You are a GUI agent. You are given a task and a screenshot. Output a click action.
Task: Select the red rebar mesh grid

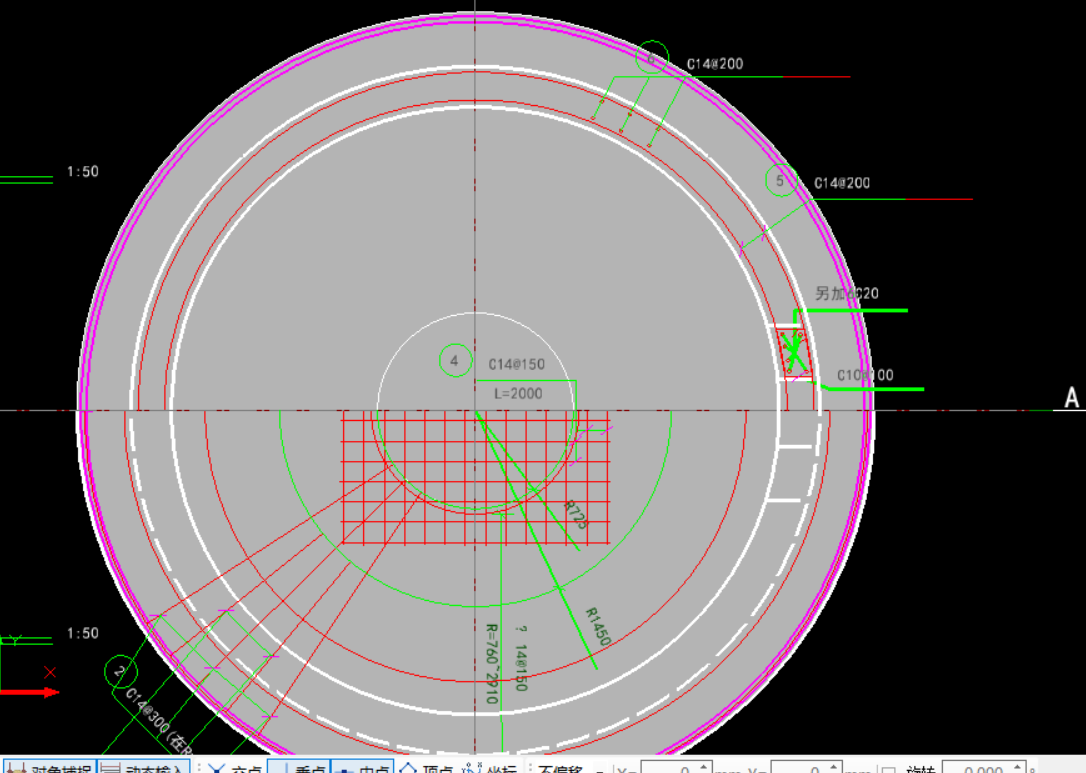tap(476, 477)
